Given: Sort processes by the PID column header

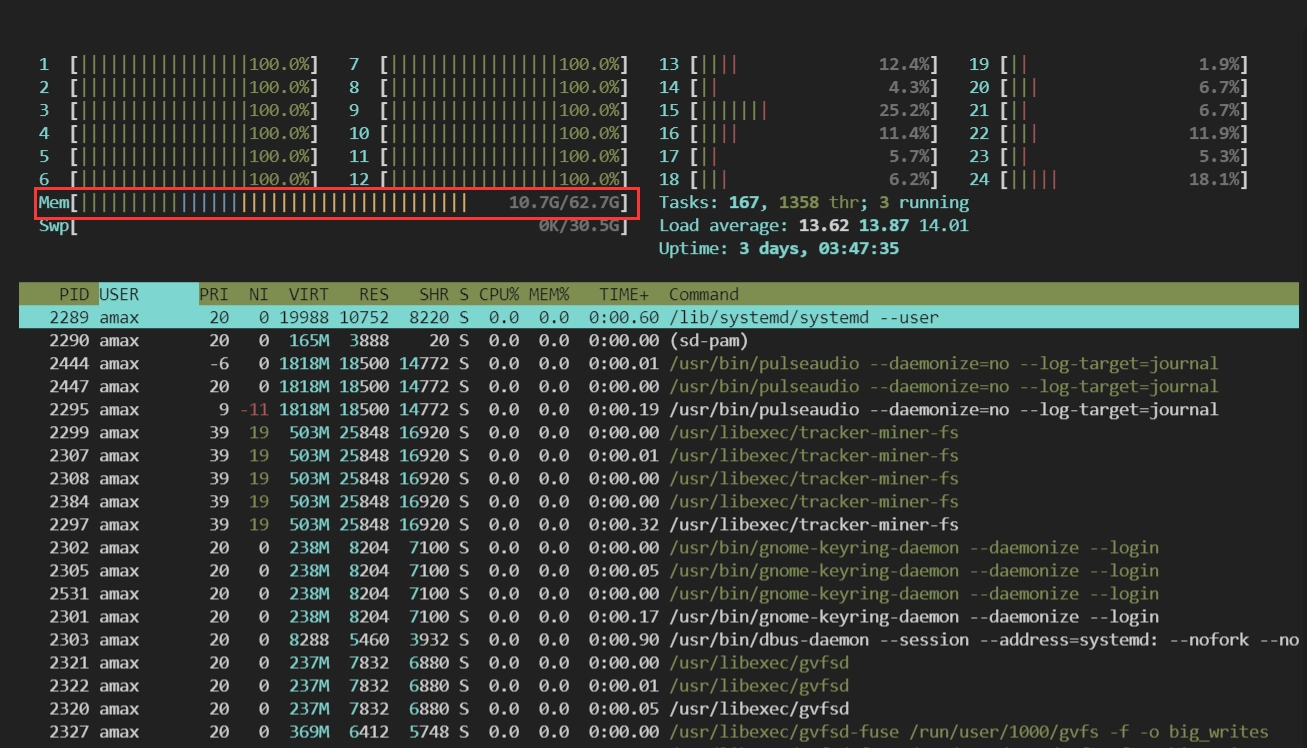Looking at the screenshot, I should coord(74,294).
